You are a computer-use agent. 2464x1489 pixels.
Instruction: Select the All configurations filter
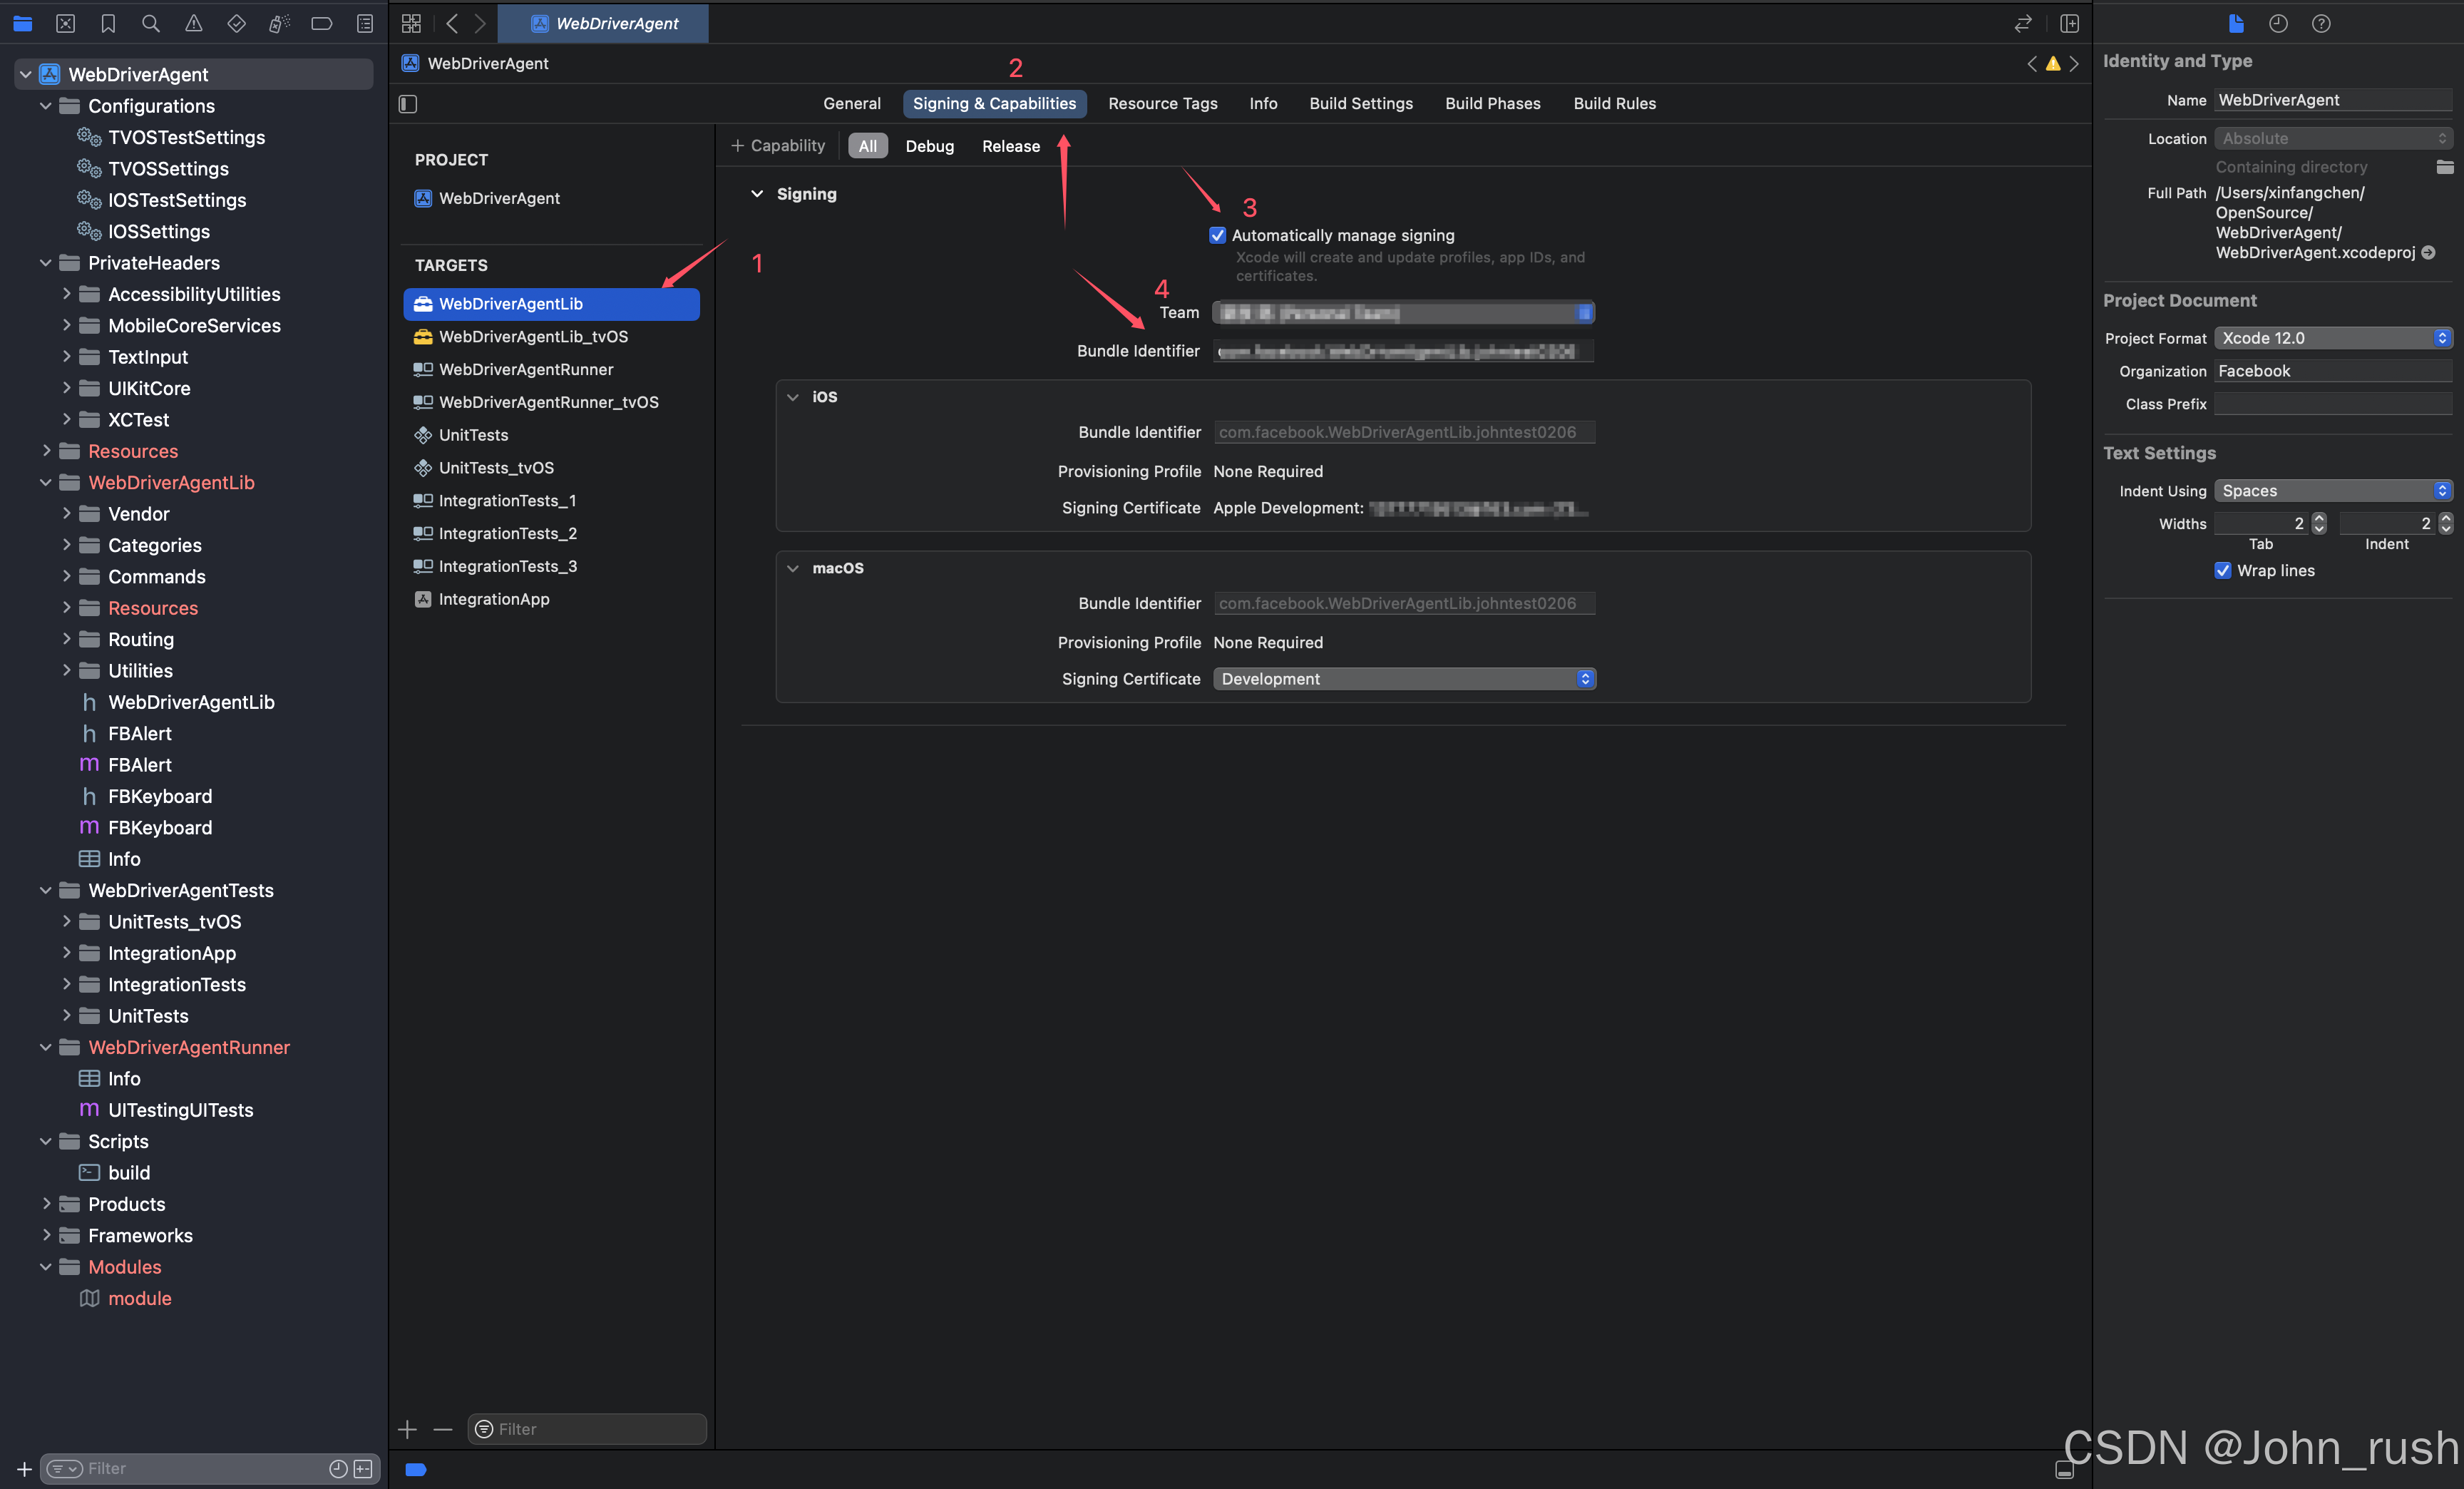[867, 146]
